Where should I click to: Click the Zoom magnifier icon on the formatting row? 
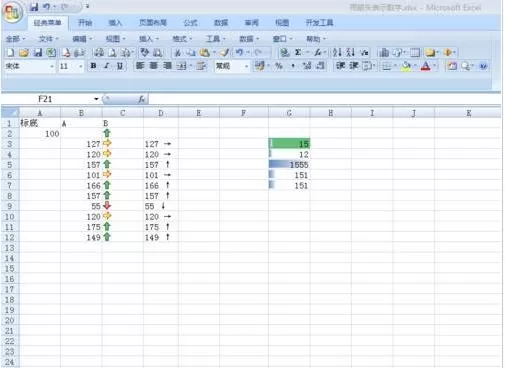click(466, 66)
